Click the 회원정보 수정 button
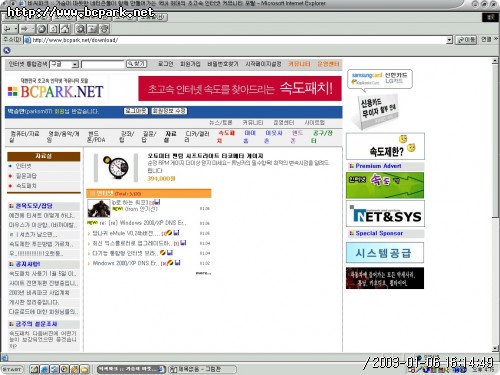 click(x=169, y=111)
